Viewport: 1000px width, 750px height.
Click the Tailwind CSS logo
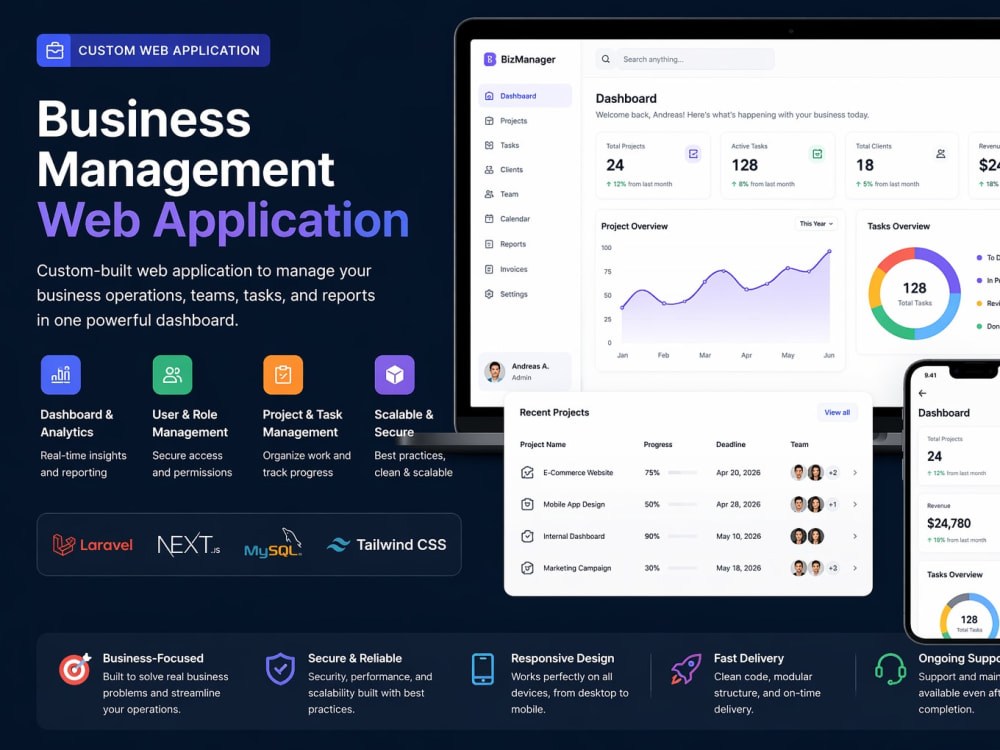pos(386,545)
